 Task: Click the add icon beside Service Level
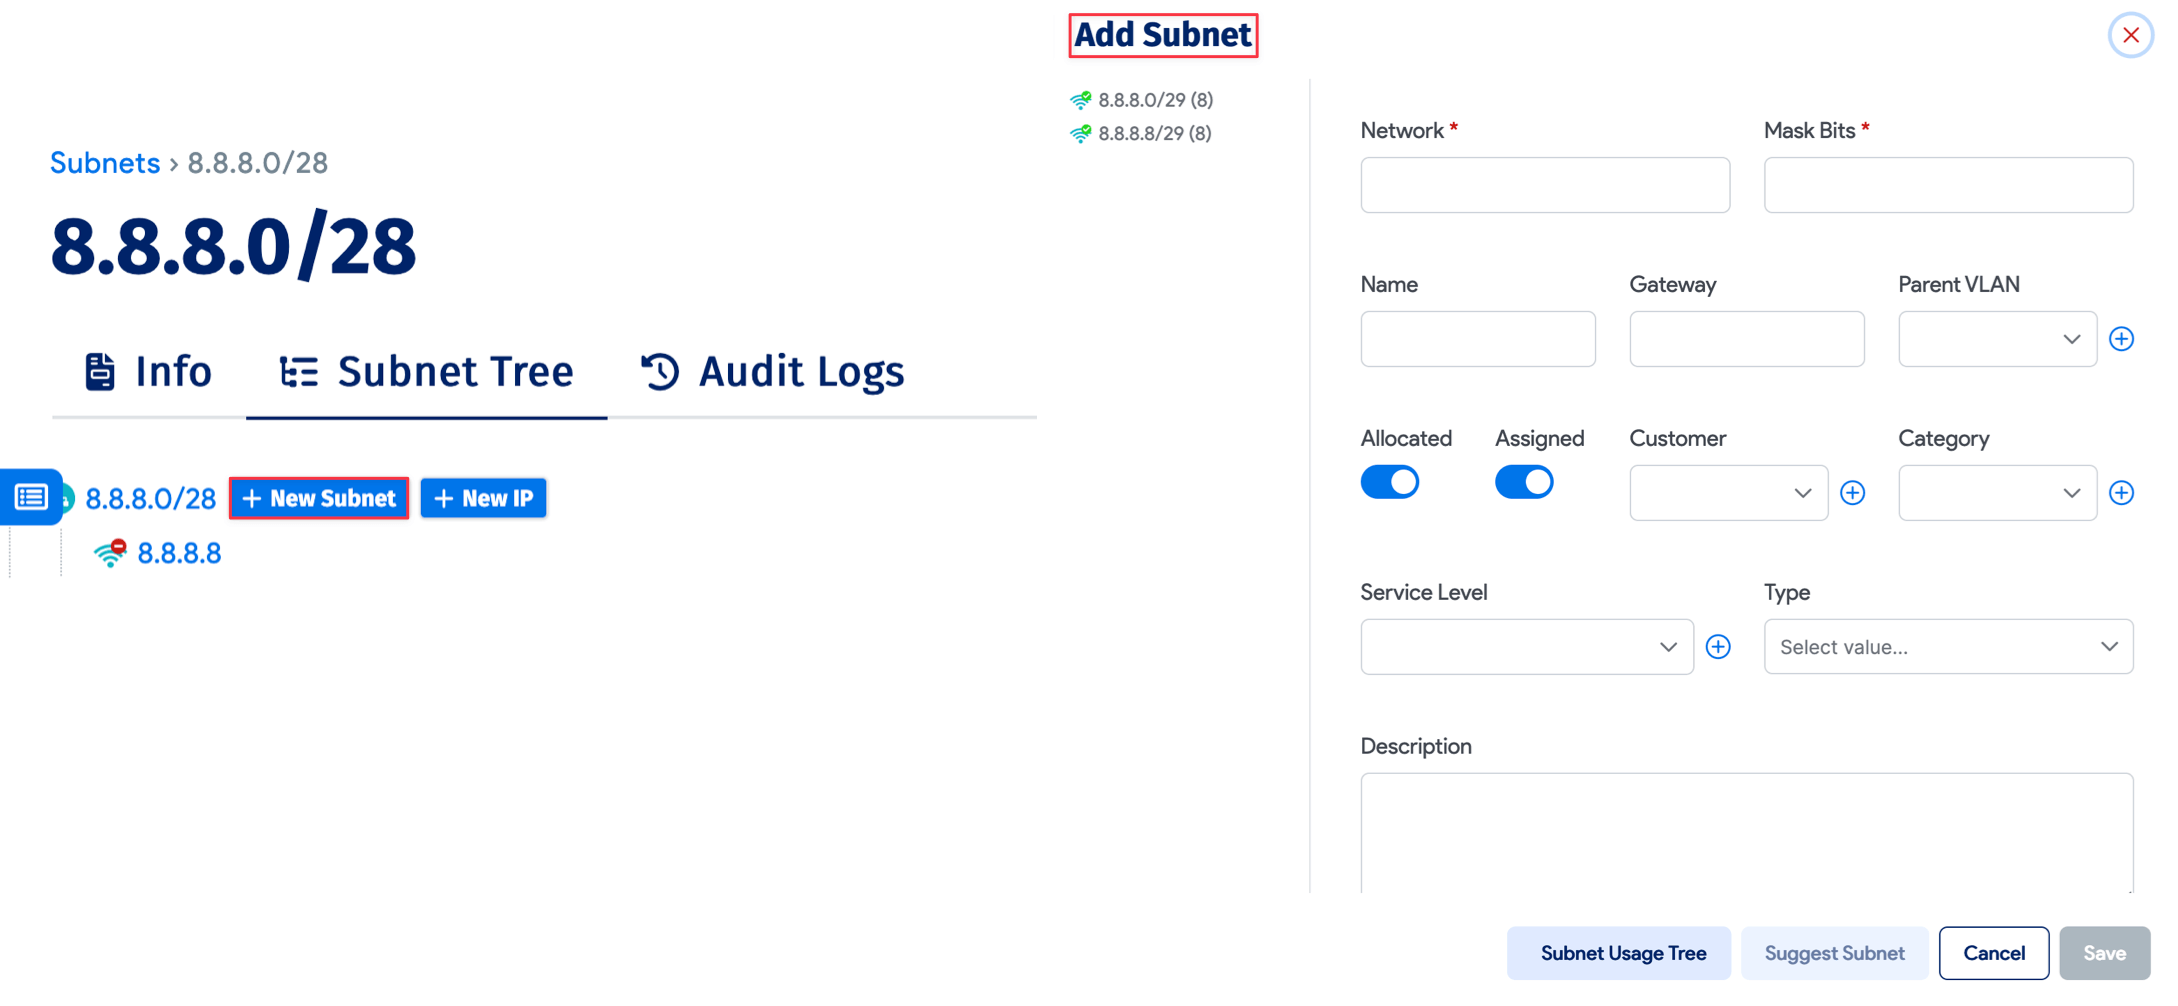pyautogui.click(x=1718, y=646)
